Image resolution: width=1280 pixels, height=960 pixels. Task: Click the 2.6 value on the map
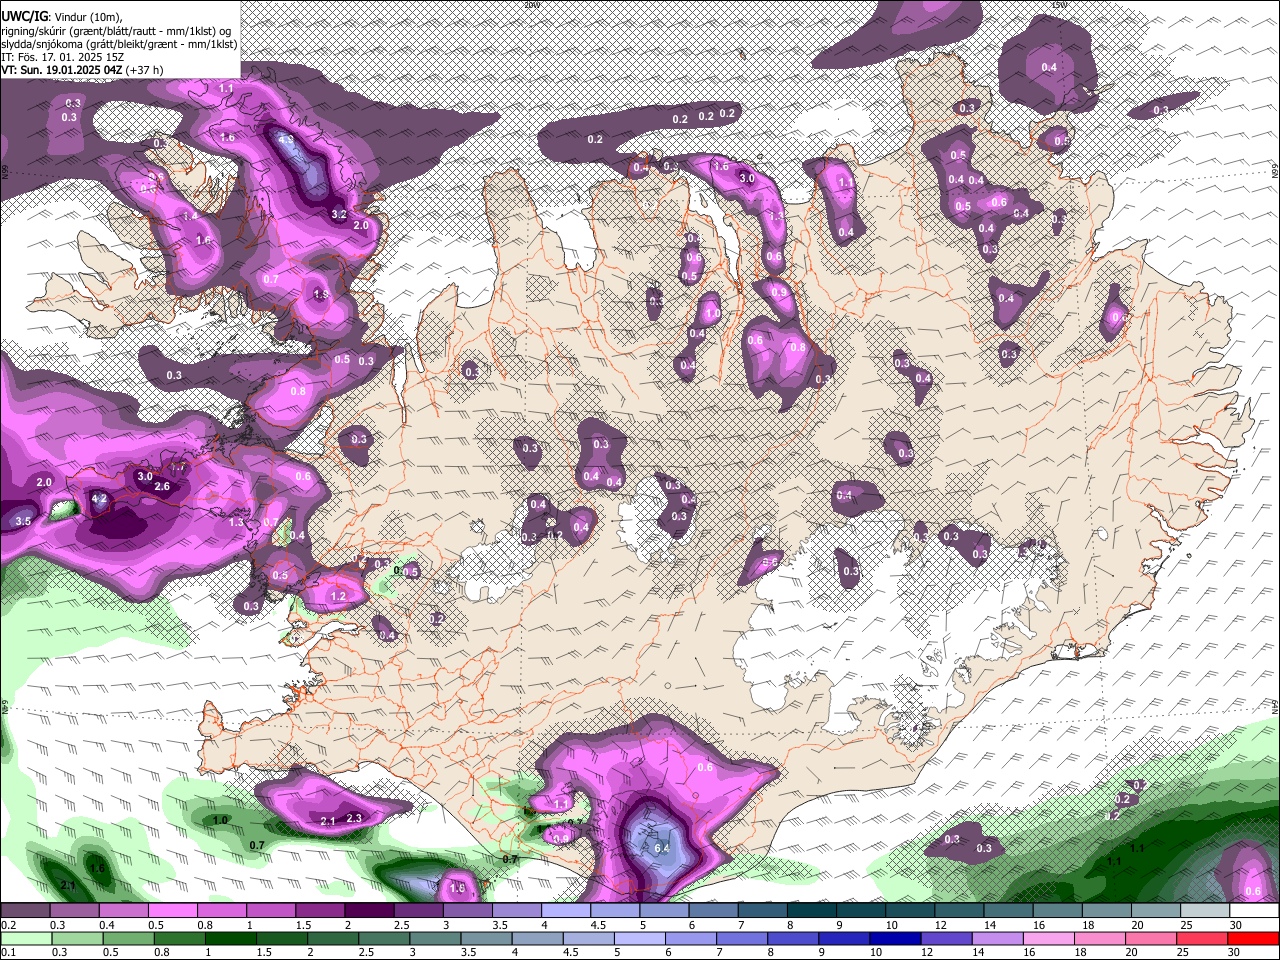163,486
